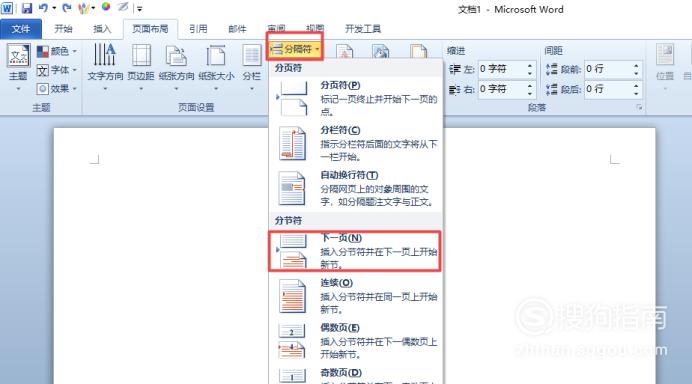Click the theme Effects (效果) icon
The height and width of the screenshot is (384, 692).
(42, 89)
